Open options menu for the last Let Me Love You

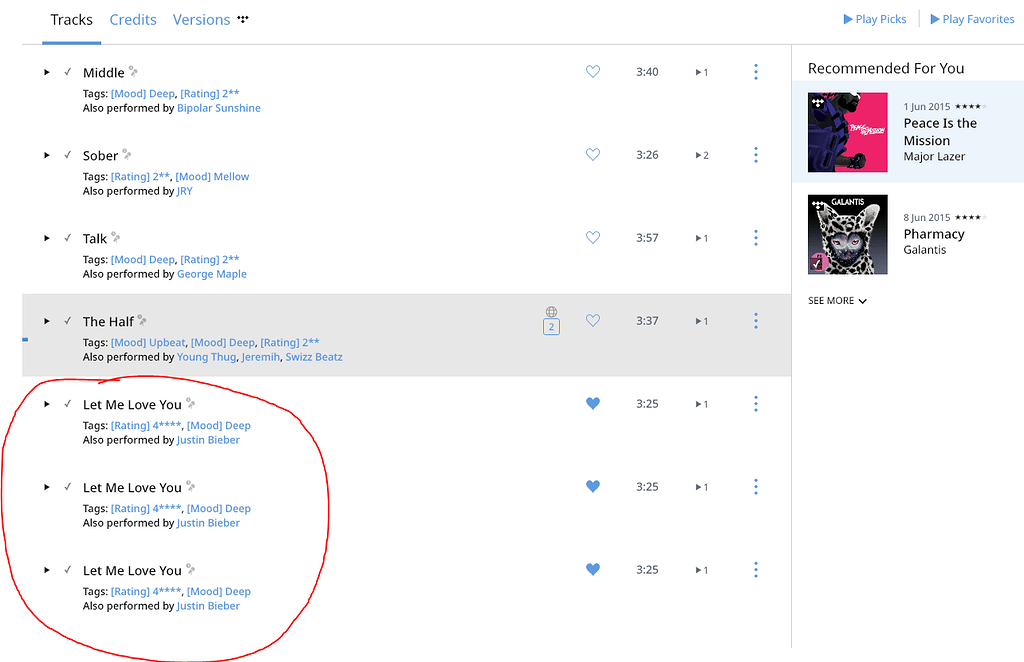755,569
